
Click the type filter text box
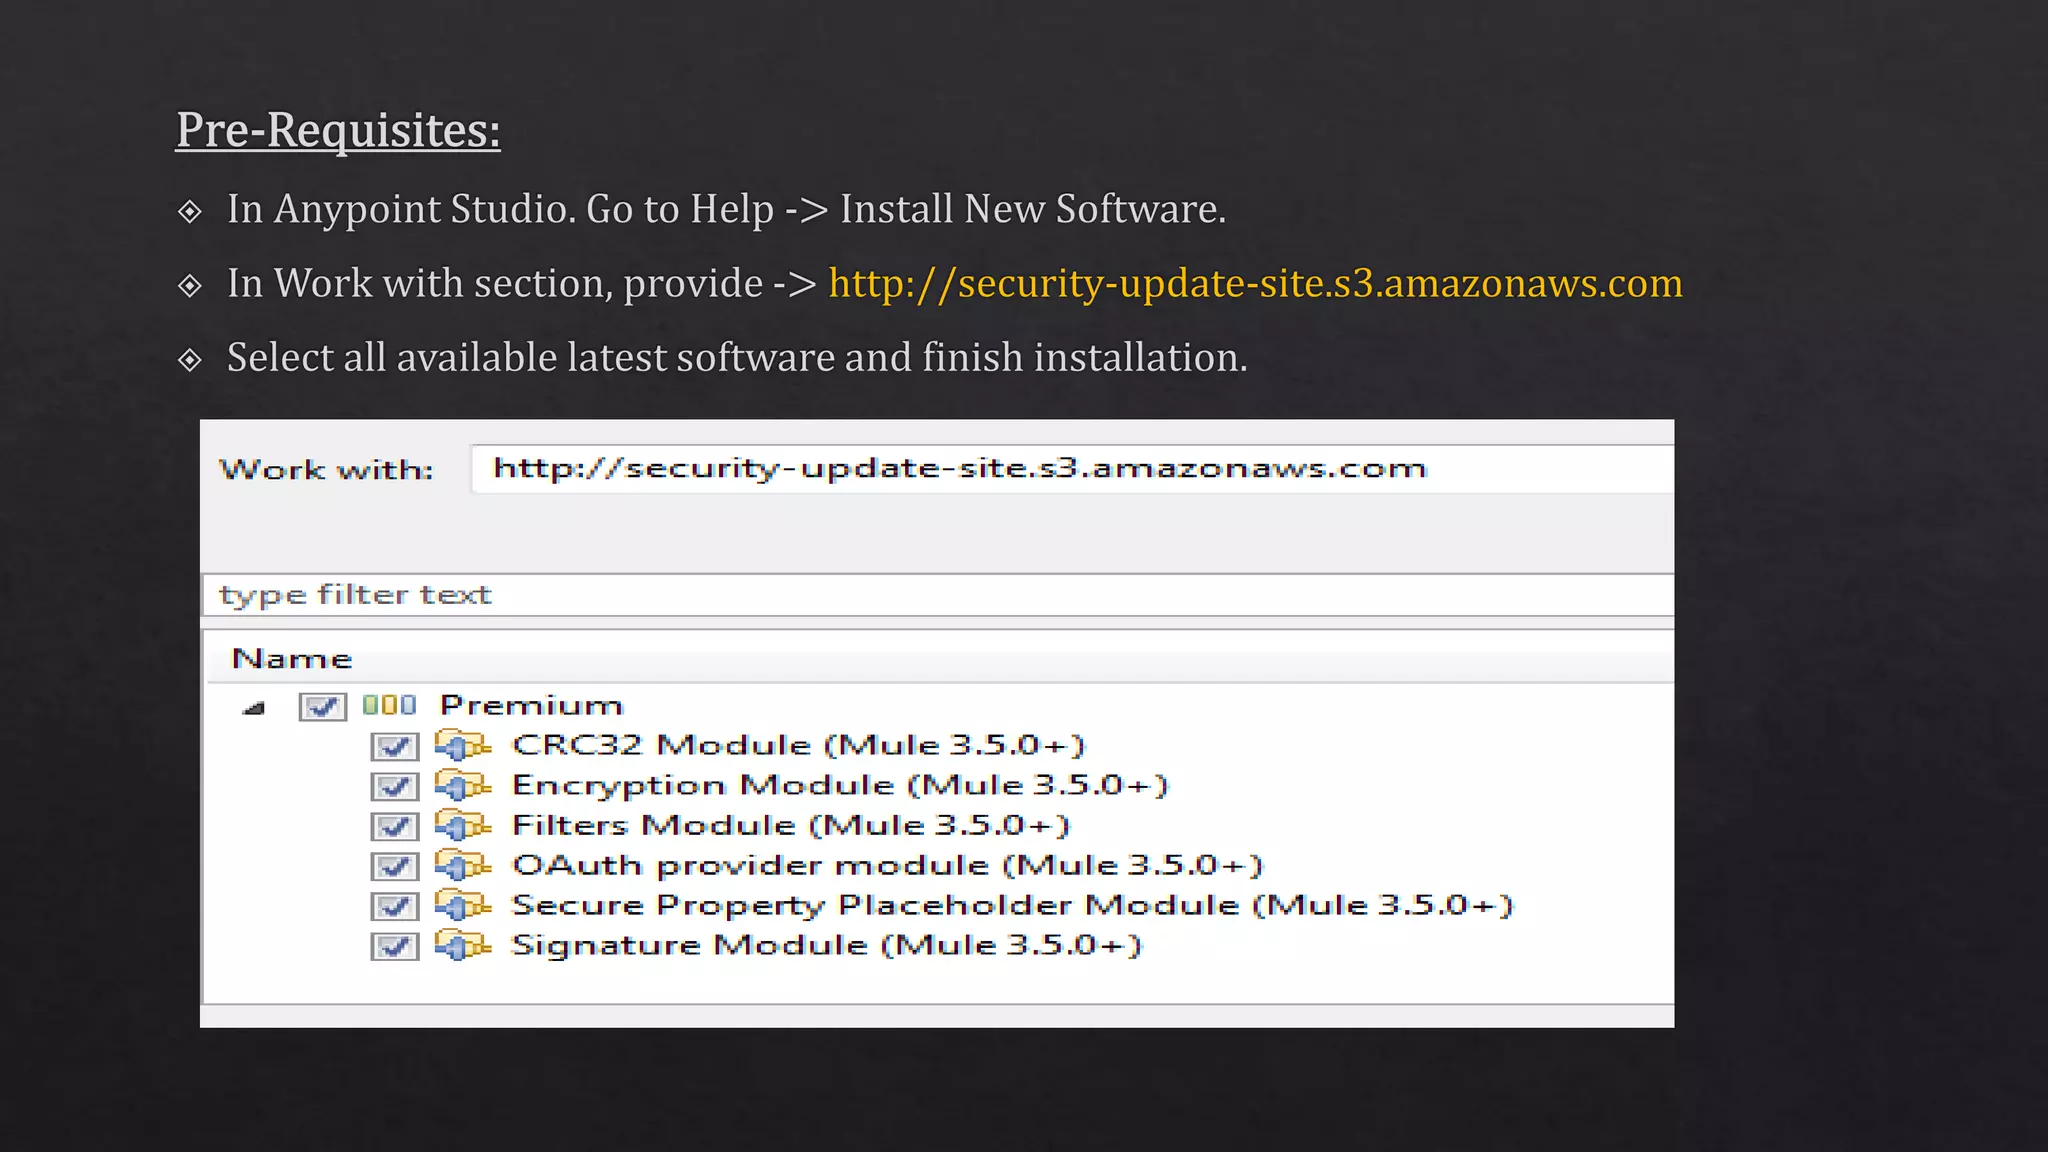pyautogui.click(x=936, y=596)
